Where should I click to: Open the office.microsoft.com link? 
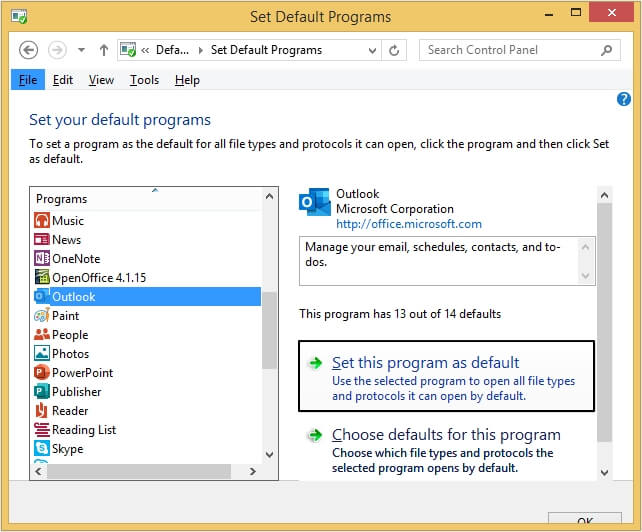point(409,224)
